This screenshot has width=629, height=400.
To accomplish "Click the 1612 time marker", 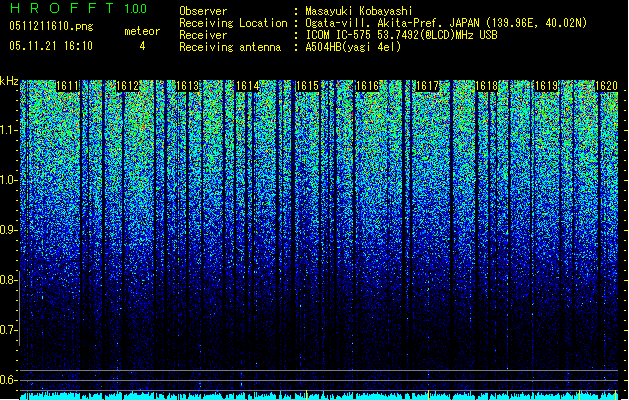I will 127,86.
